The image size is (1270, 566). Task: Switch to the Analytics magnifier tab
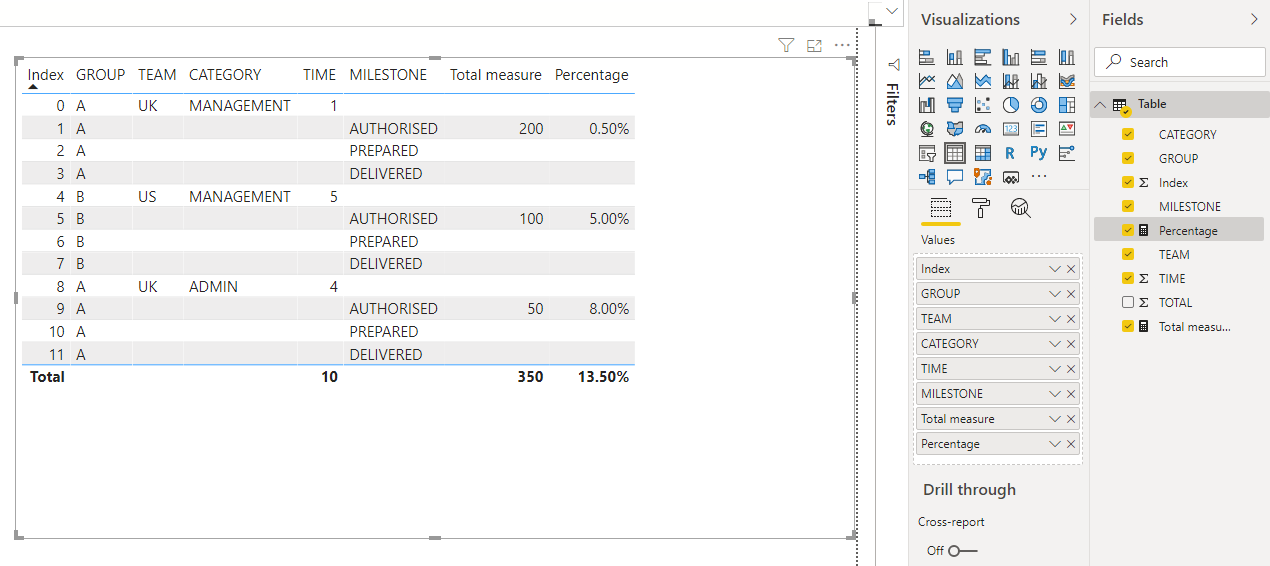click(1020, 208)
